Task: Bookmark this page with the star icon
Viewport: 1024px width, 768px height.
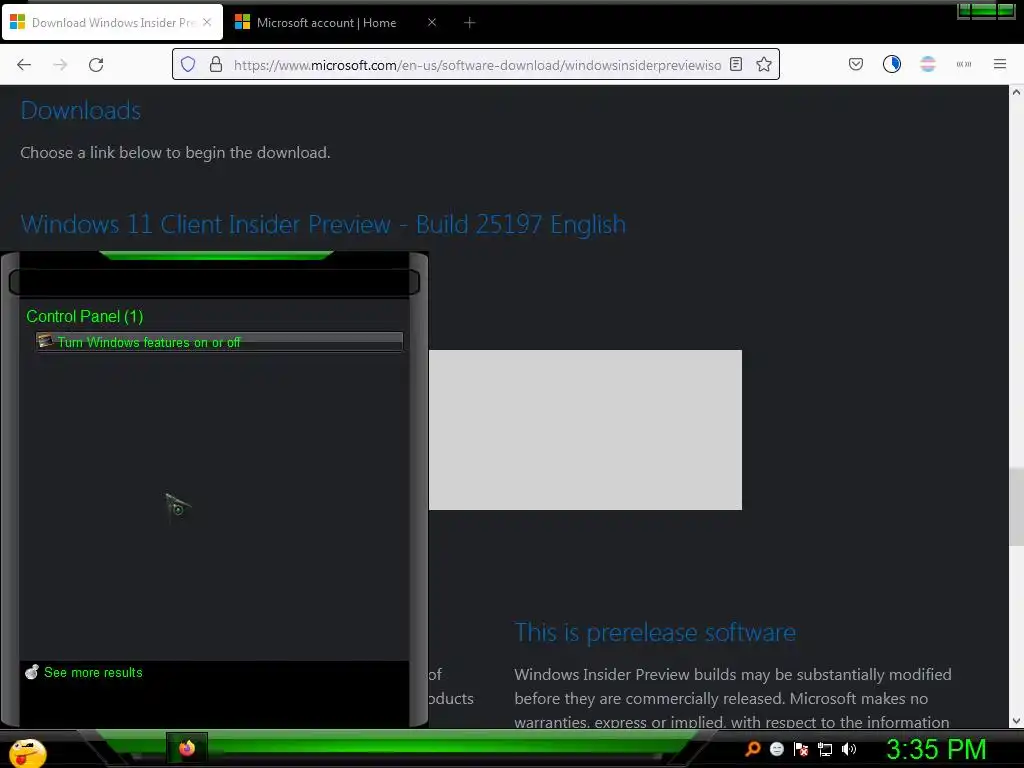Action: [x=764, y=64]
